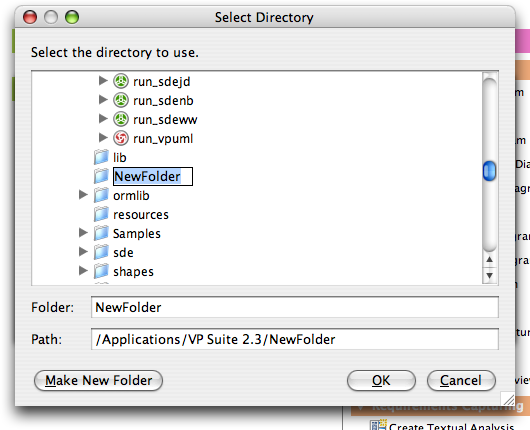Click the run_sdeww green app icon
Screen dimensions: 530x430
(121, 119)
